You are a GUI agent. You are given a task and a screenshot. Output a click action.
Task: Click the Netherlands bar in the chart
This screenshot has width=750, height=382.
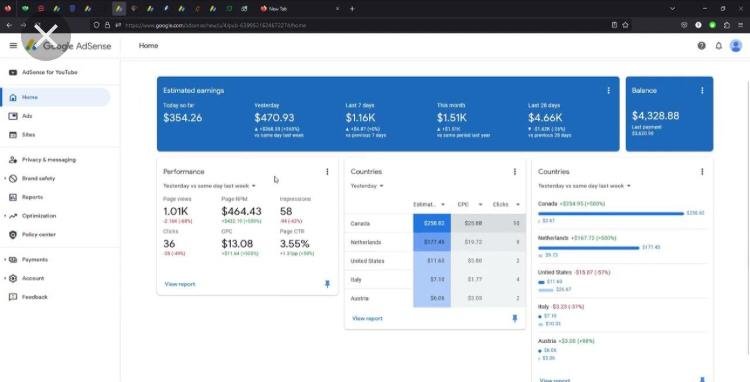tap(588, 248)
